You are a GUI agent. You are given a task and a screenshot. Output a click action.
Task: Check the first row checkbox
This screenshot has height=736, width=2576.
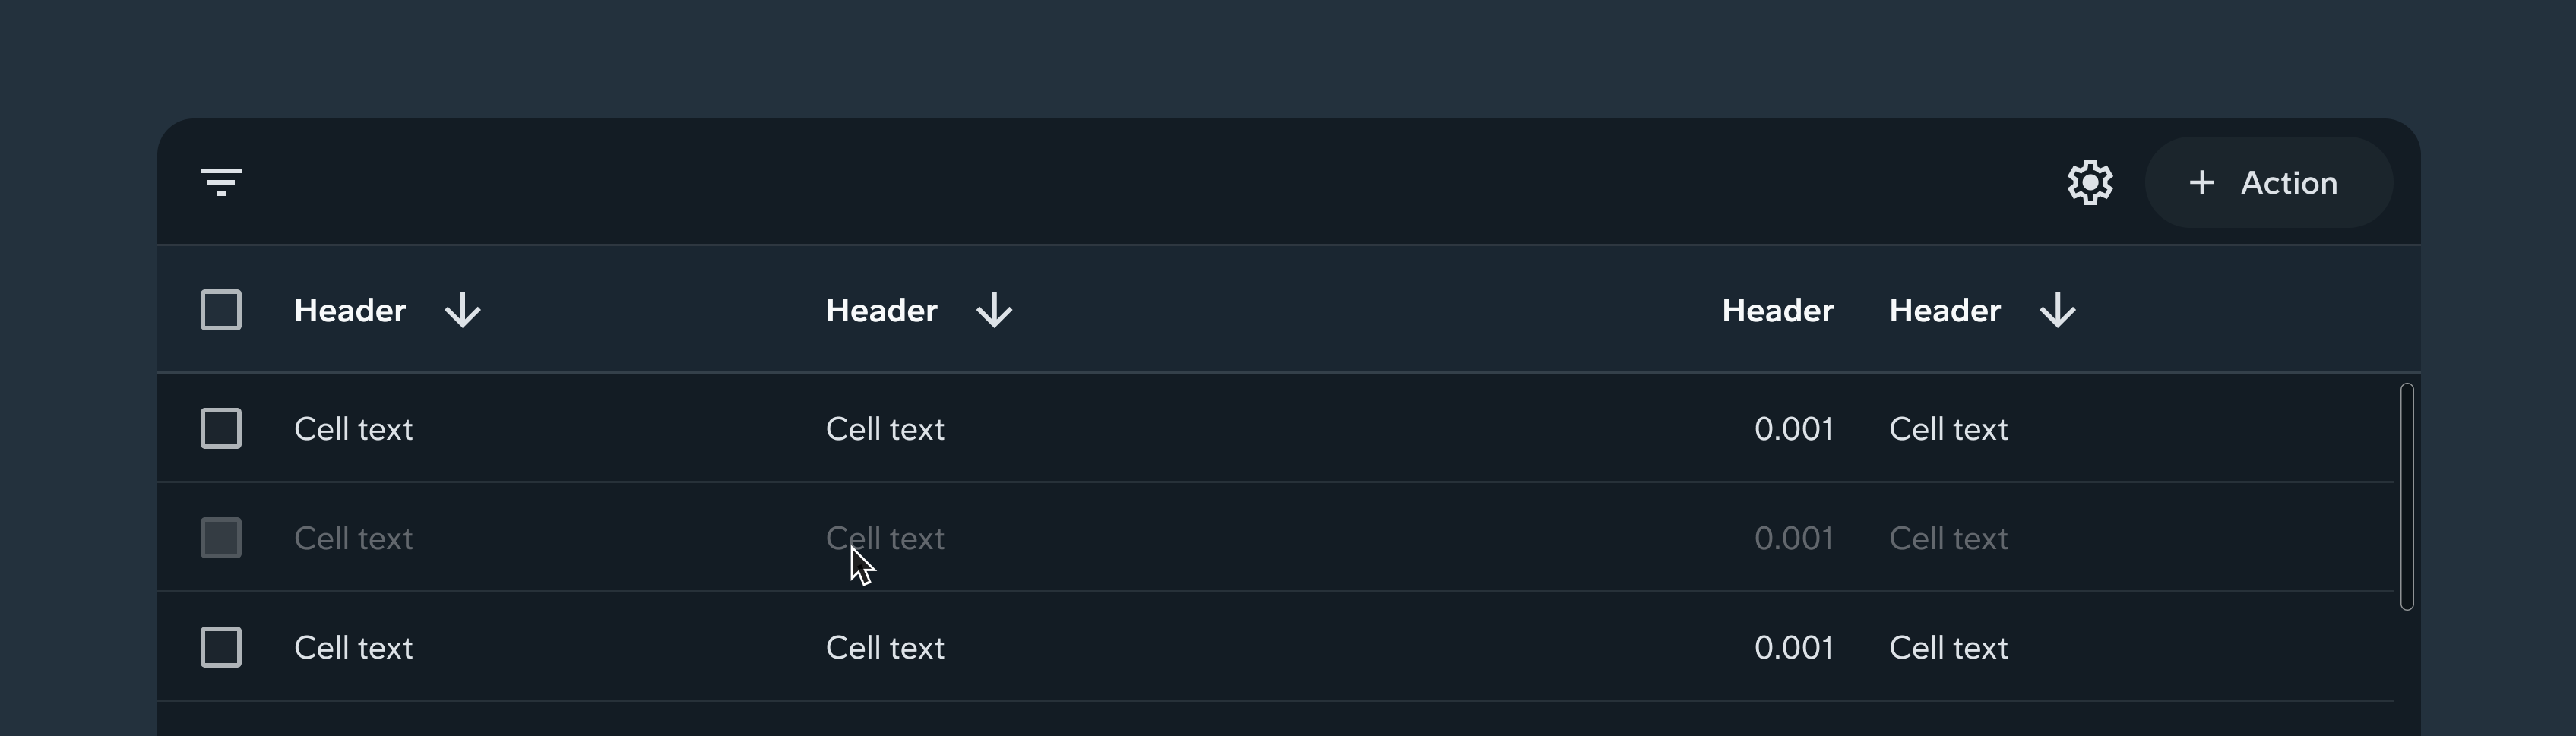pos(221,429)
